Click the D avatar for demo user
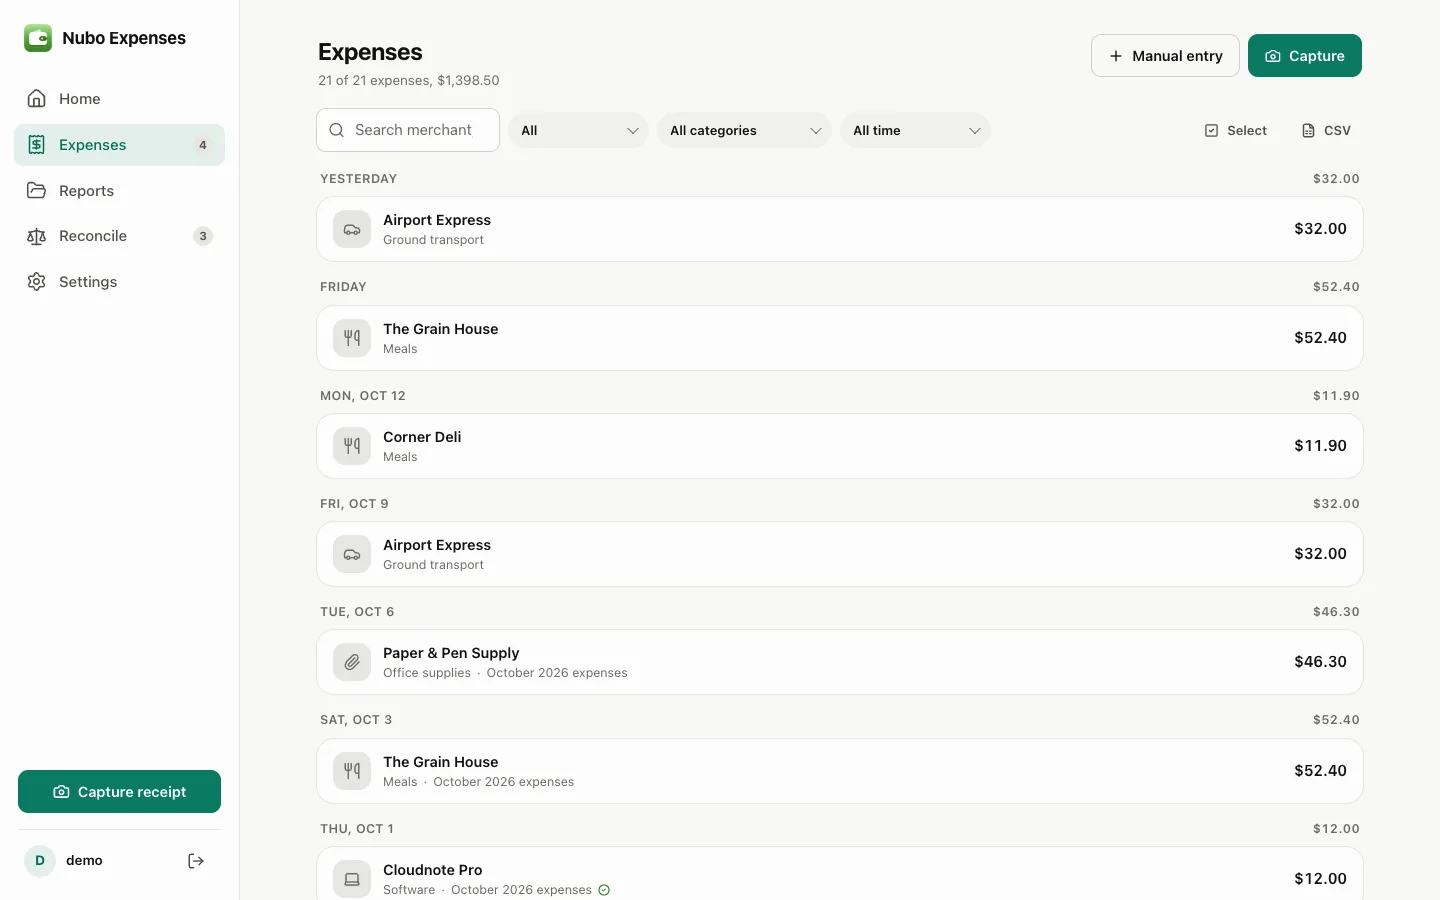1440x900 pixels. tap(40, 861)
